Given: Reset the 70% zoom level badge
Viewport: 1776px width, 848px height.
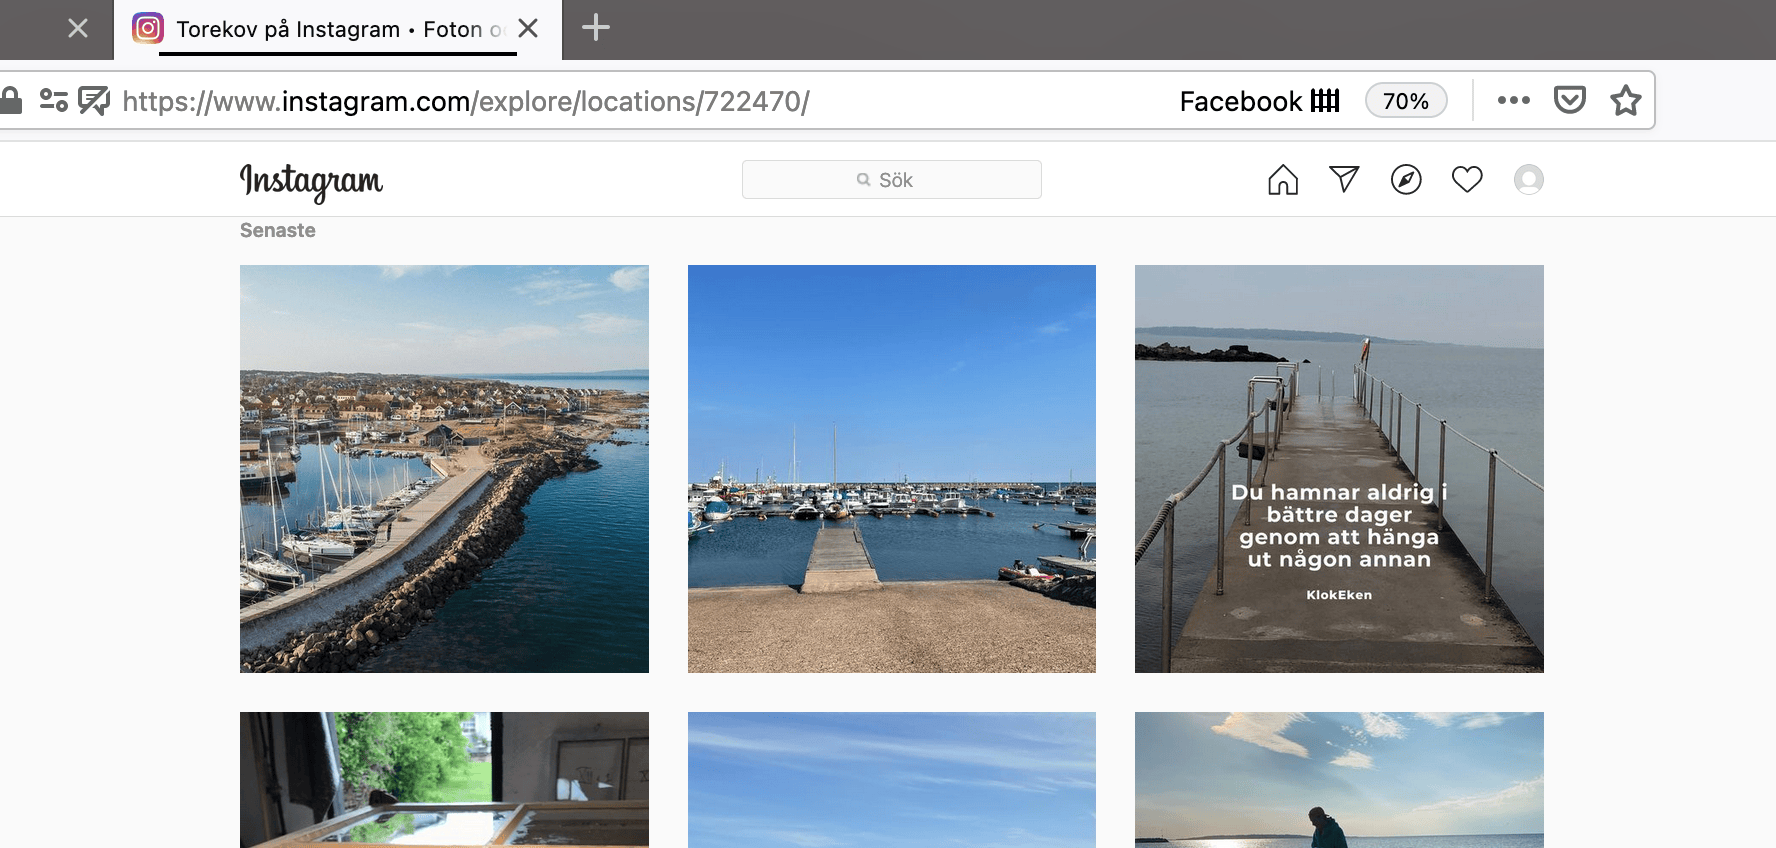Looking at the screenshot, I should [x=1405, y=101].
